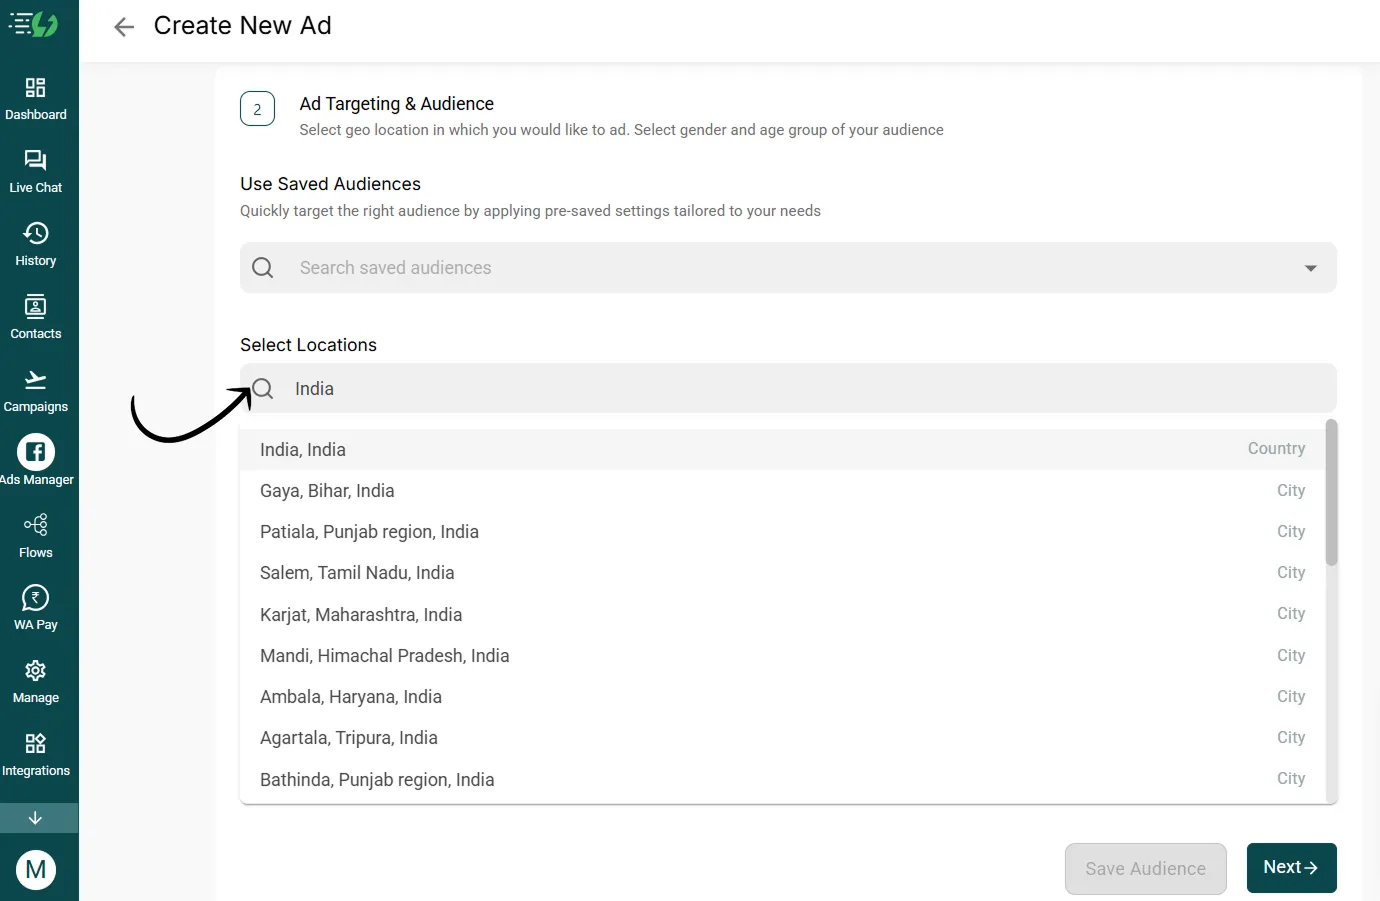This screenshot has height=901, width=1380.
Task: Open Integrations in the sidebar
Action: point(36,744)
